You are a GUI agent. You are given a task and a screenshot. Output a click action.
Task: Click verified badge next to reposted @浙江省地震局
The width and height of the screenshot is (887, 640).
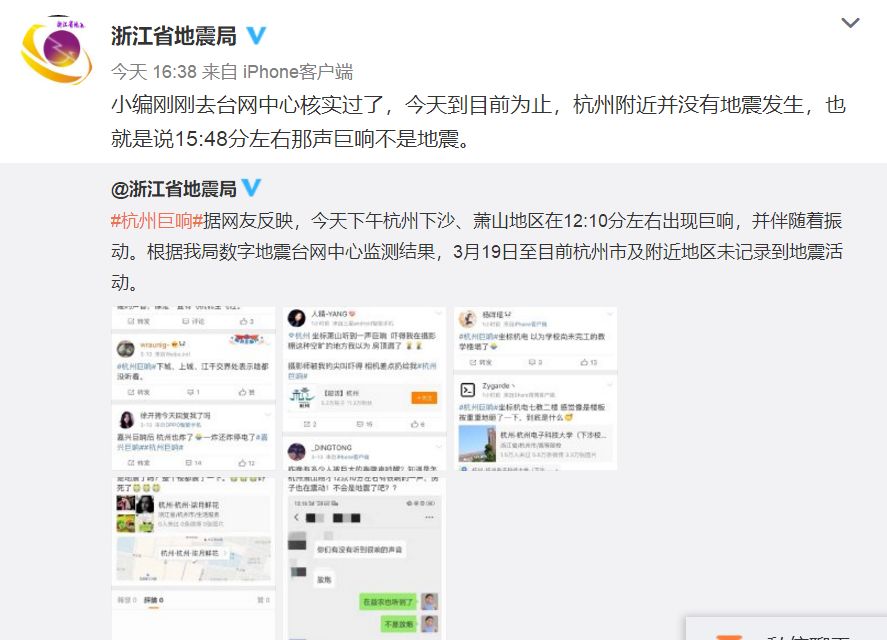[251, 188]
